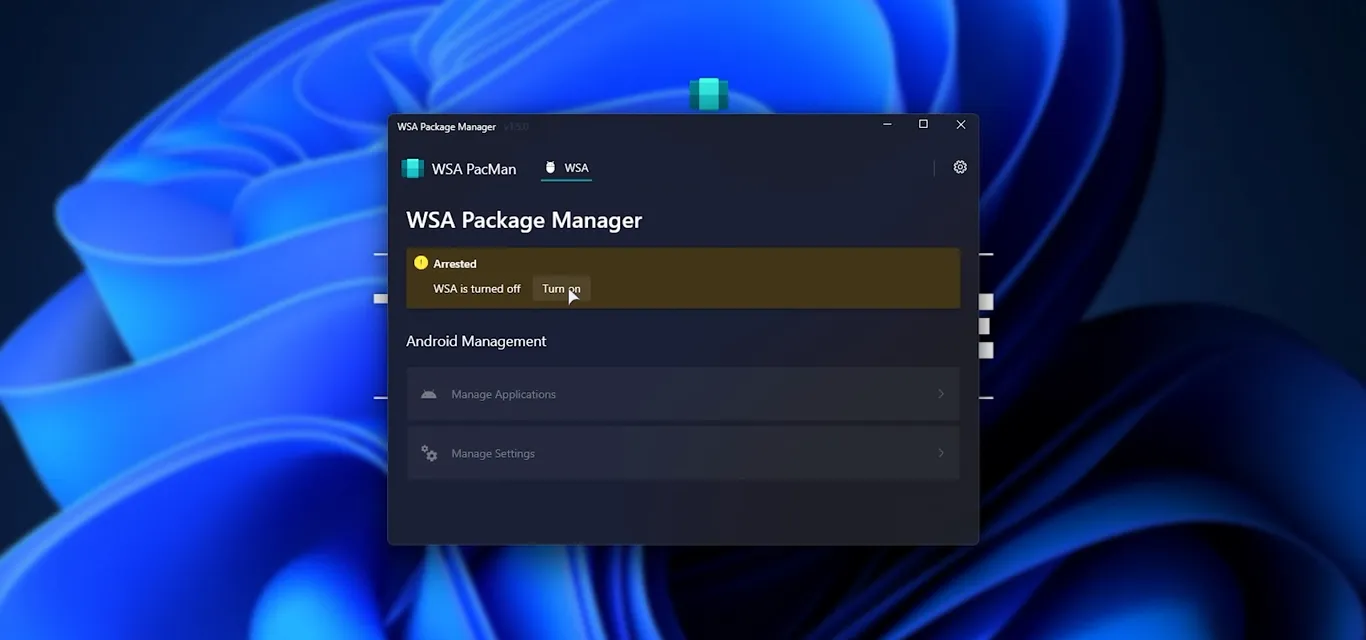Click the Arrested status label
The height and width of the screenshot is (640, 1366).
tap(455, 264)
